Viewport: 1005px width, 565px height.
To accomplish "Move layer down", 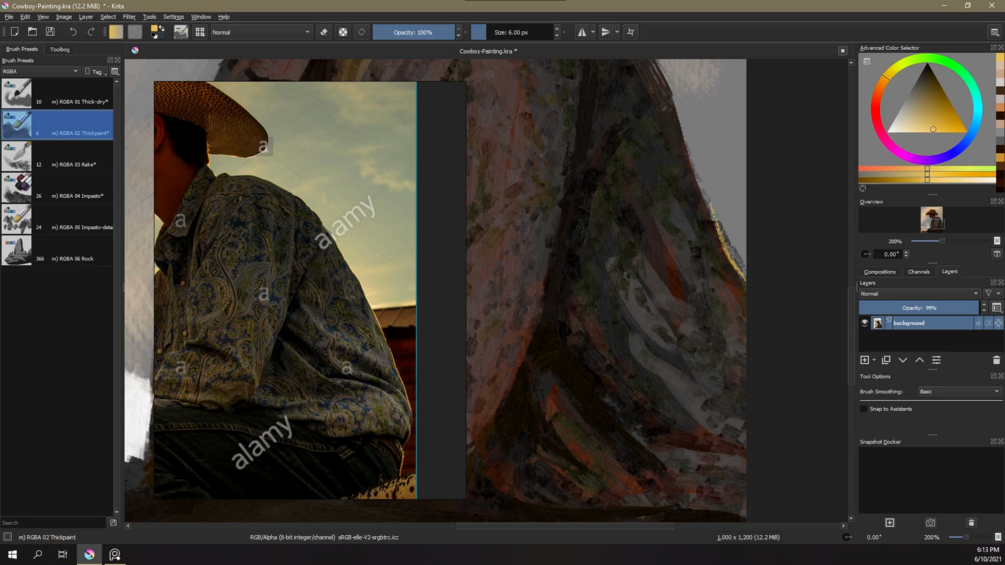I will [x=902, y=360].
